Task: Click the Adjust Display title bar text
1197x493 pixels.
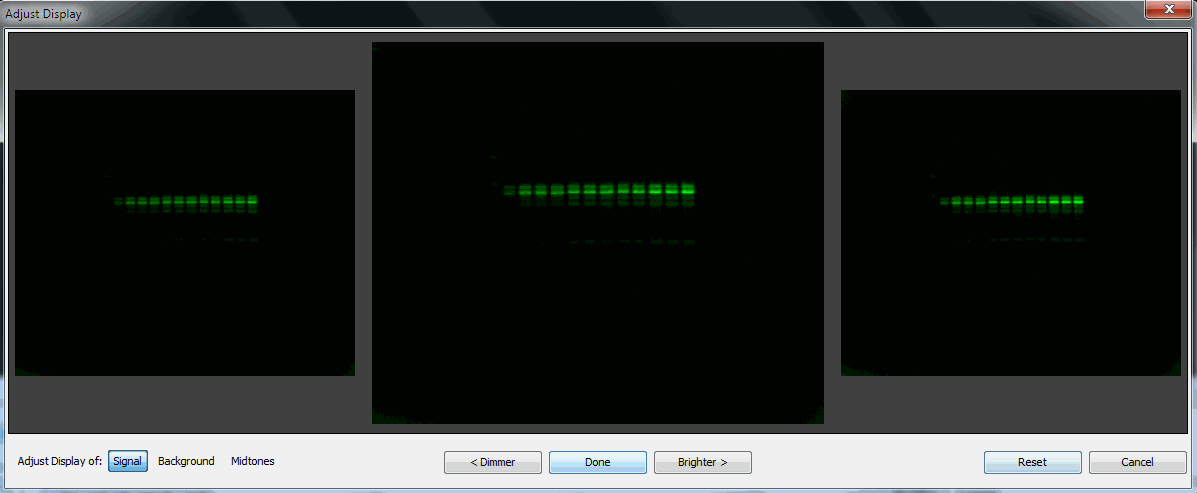Action: pos(44,14)
